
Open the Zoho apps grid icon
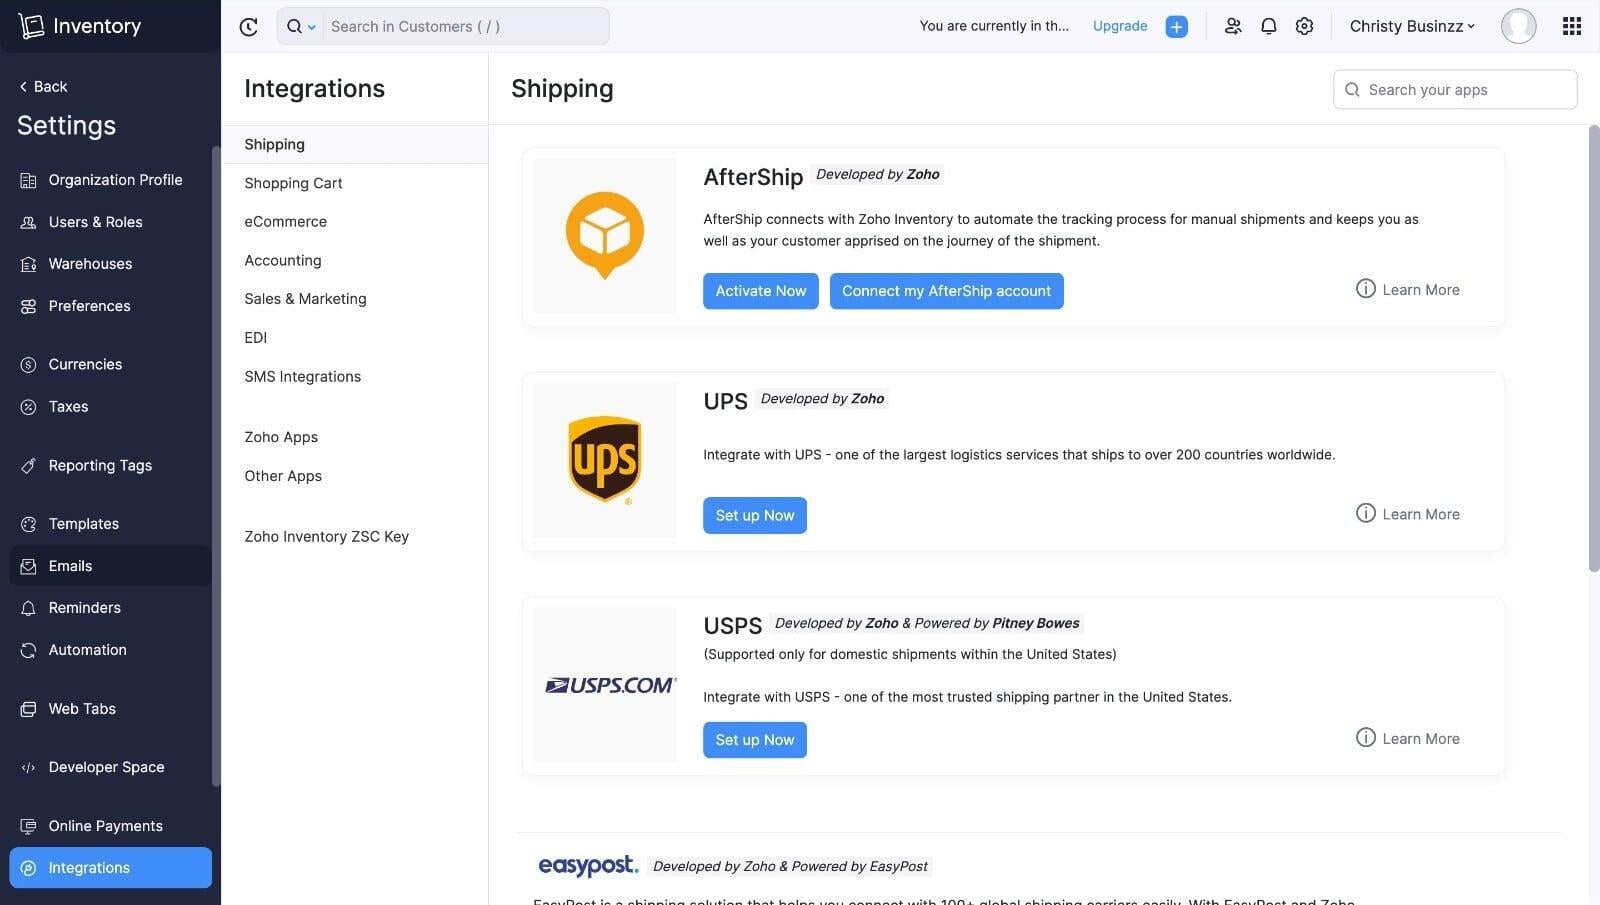tap(1571, 26)
